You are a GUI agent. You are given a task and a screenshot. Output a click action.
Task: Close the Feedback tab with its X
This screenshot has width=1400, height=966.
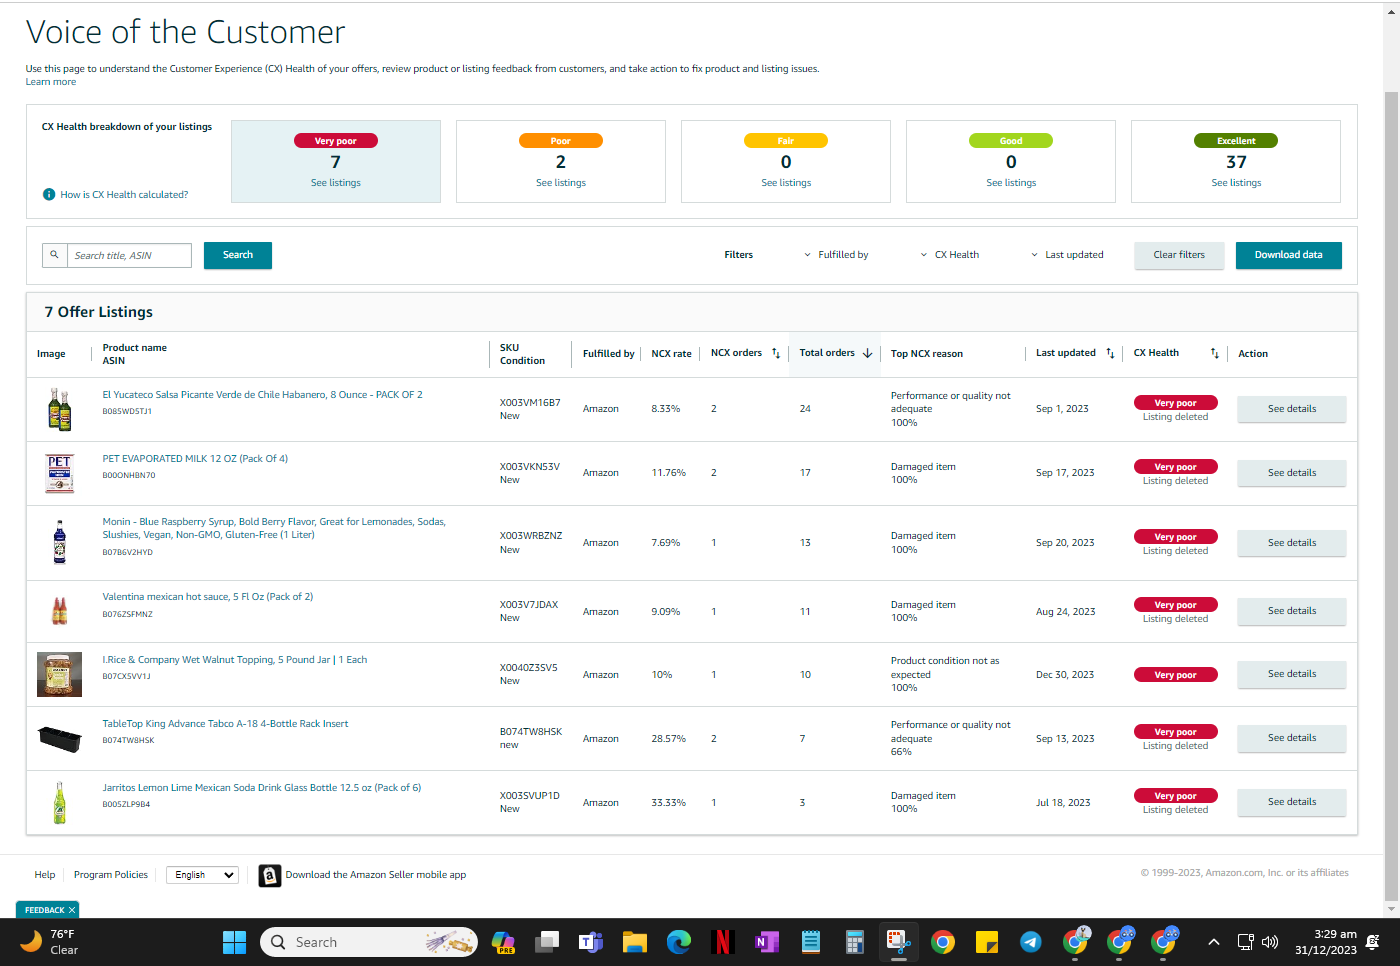pos(72,910)
